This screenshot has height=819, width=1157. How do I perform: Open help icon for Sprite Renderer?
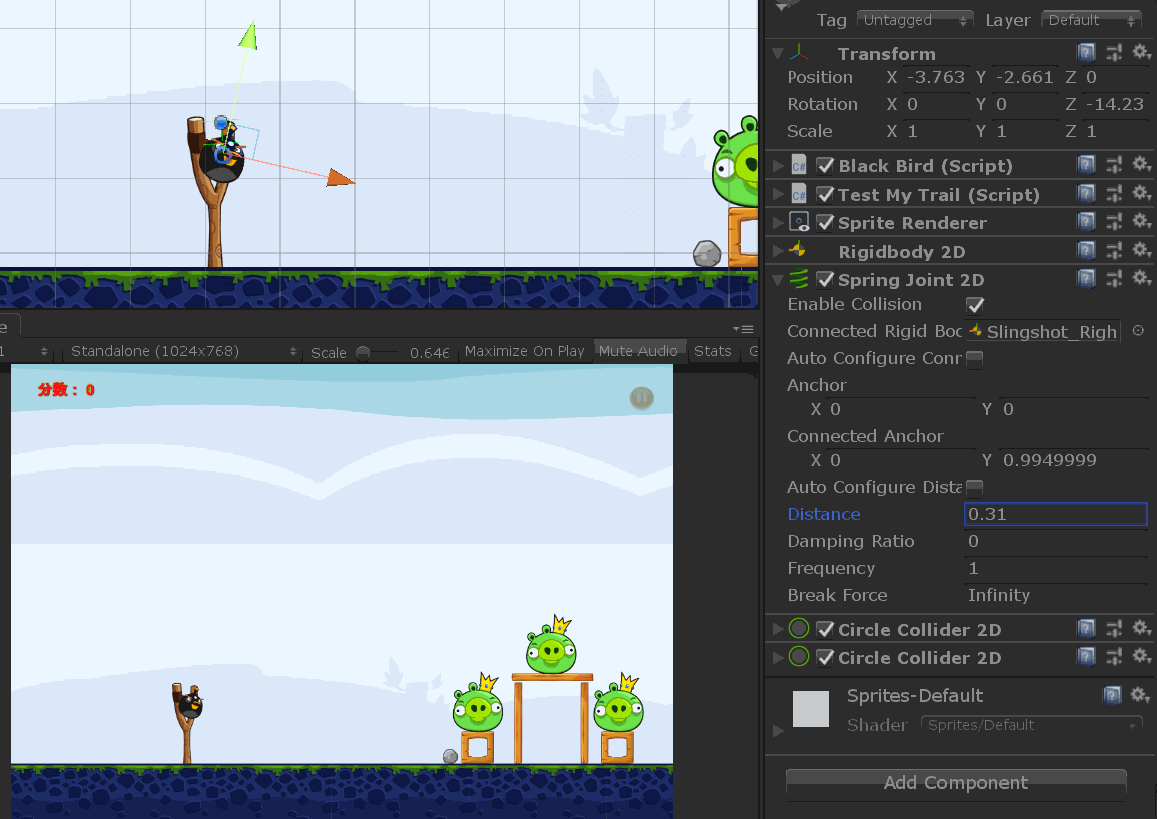point(1085,221)
